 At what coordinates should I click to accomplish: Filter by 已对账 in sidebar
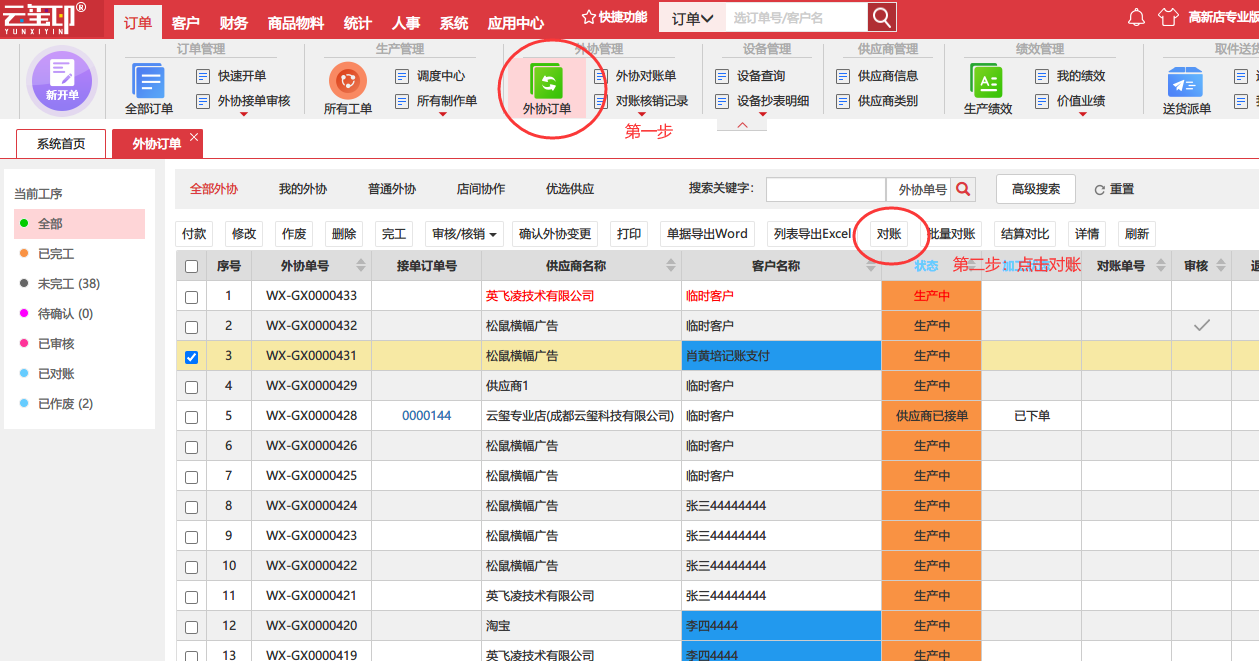point(56,374)
